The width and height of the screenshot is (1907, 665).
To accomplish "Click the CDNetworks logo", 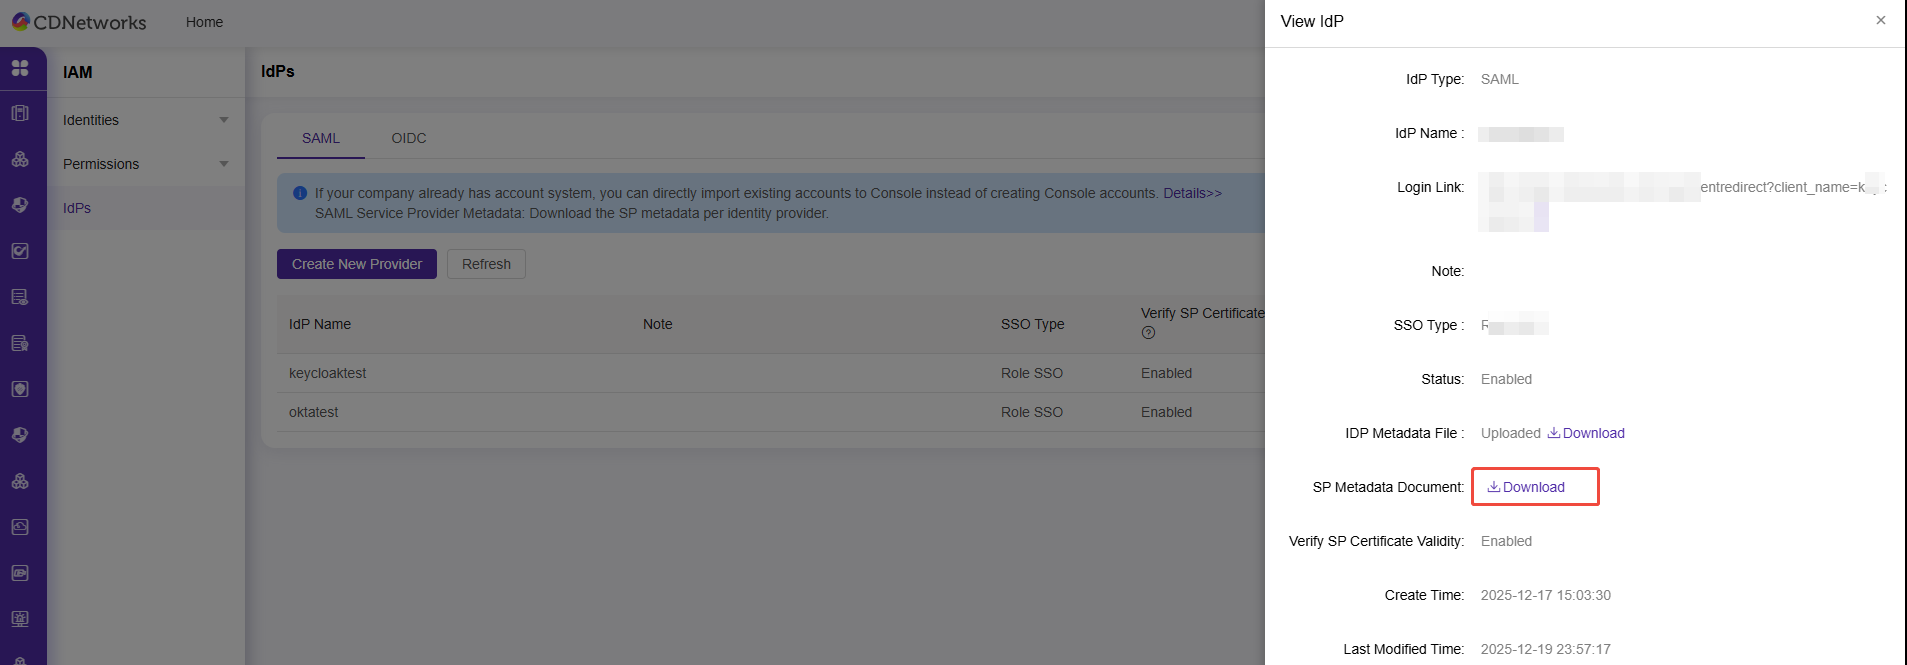I will pyautogui.click(x=79, y=22).
